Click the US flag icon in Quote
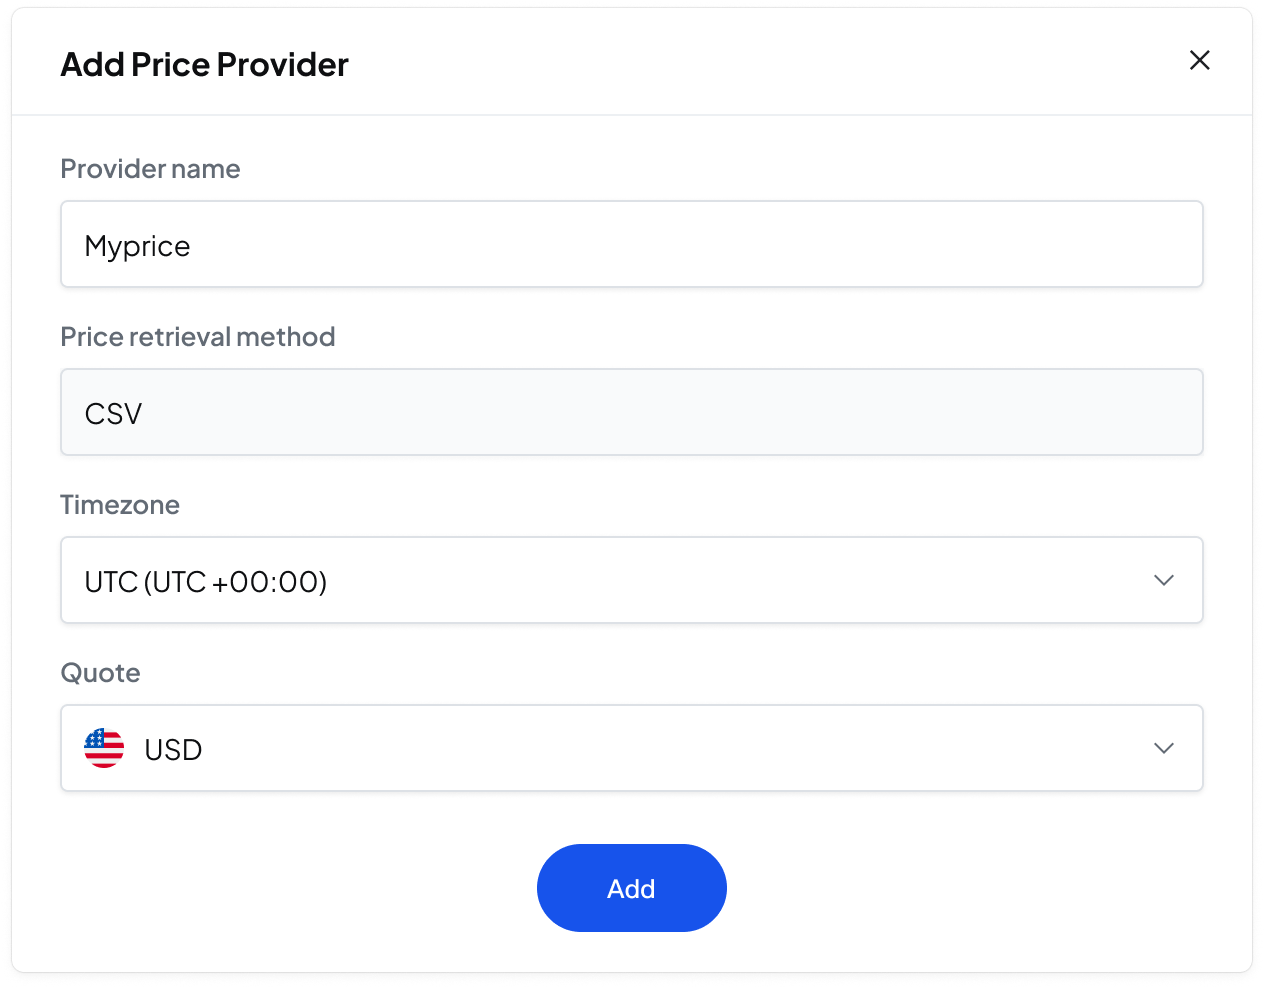The height and width of the screenshot is (988, 1264). 104,748
